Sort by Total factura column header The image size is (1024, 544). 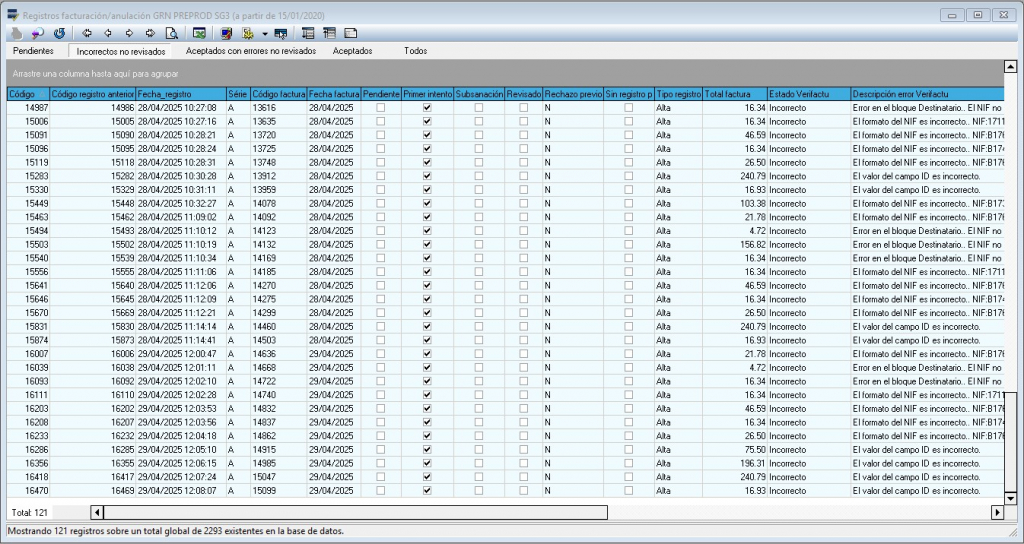(x=735, y=95)
